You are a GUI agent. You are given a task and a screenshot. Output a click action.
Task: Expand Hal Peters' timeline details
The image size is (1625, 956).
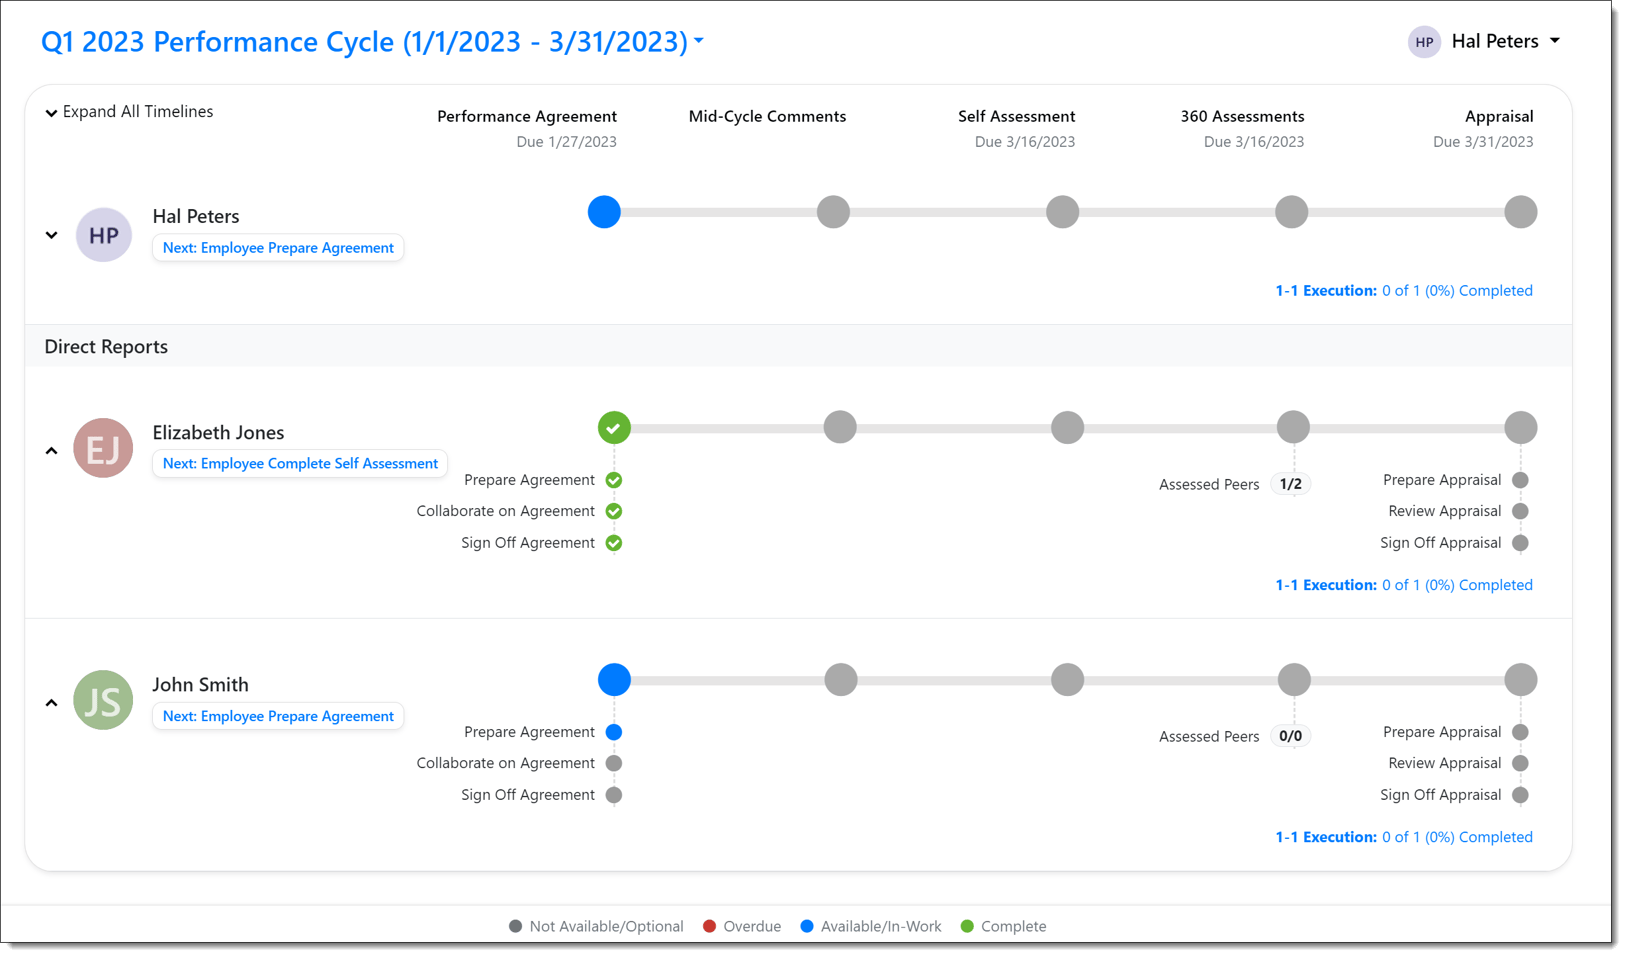51,235
